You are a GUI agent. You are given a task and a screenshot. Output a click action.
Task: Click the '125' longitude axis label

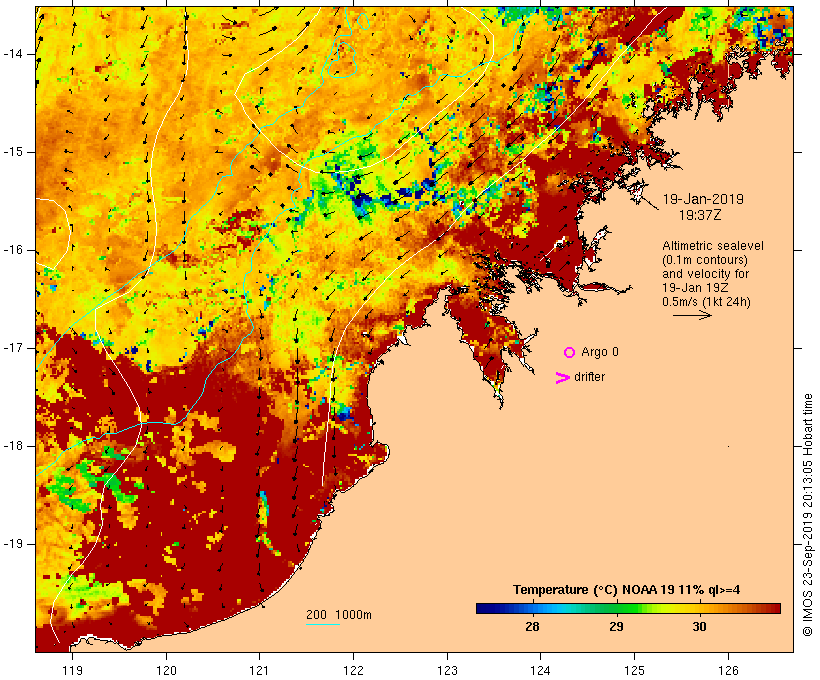pyautogui.click(x=635, y=670)
